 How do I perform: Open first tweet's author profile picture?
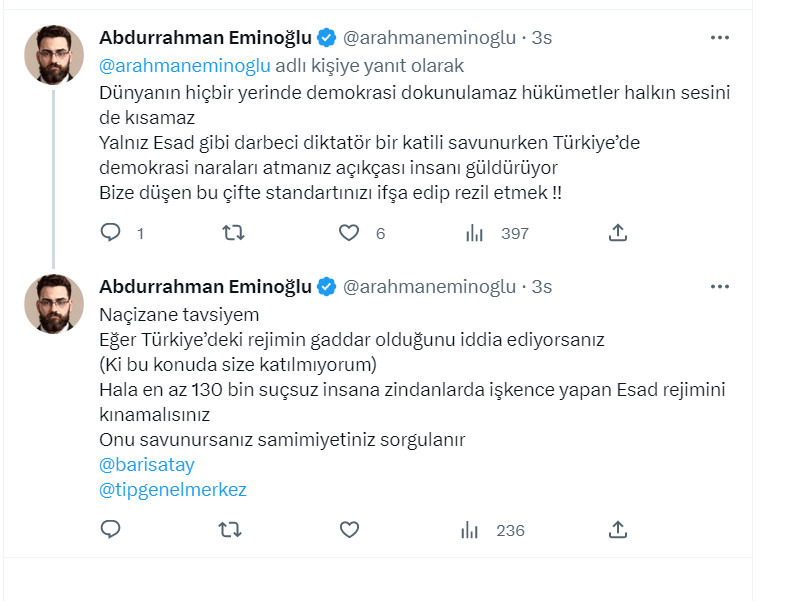pos(54,55)
